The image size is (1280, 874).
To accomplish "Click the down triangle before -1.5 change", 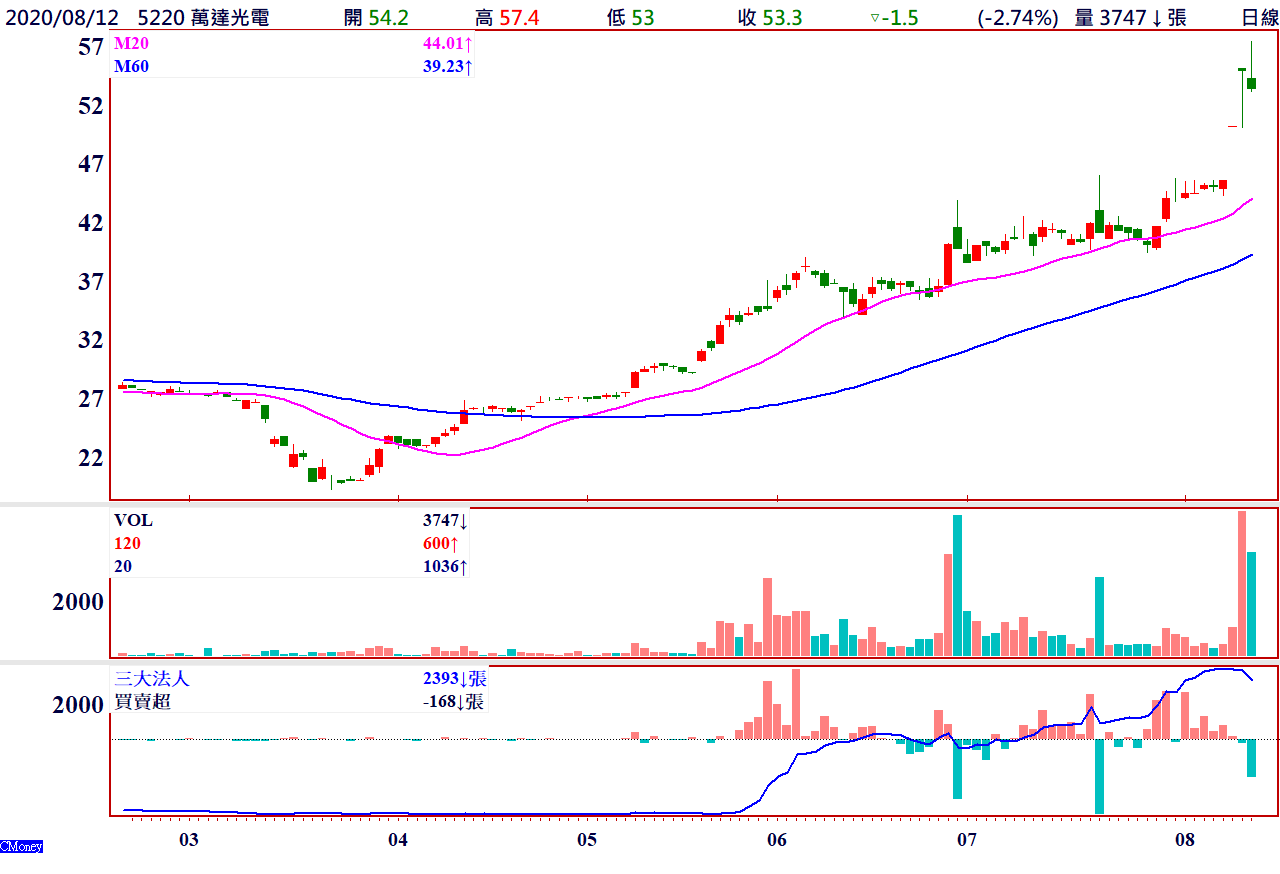I will tap(874, 18).
